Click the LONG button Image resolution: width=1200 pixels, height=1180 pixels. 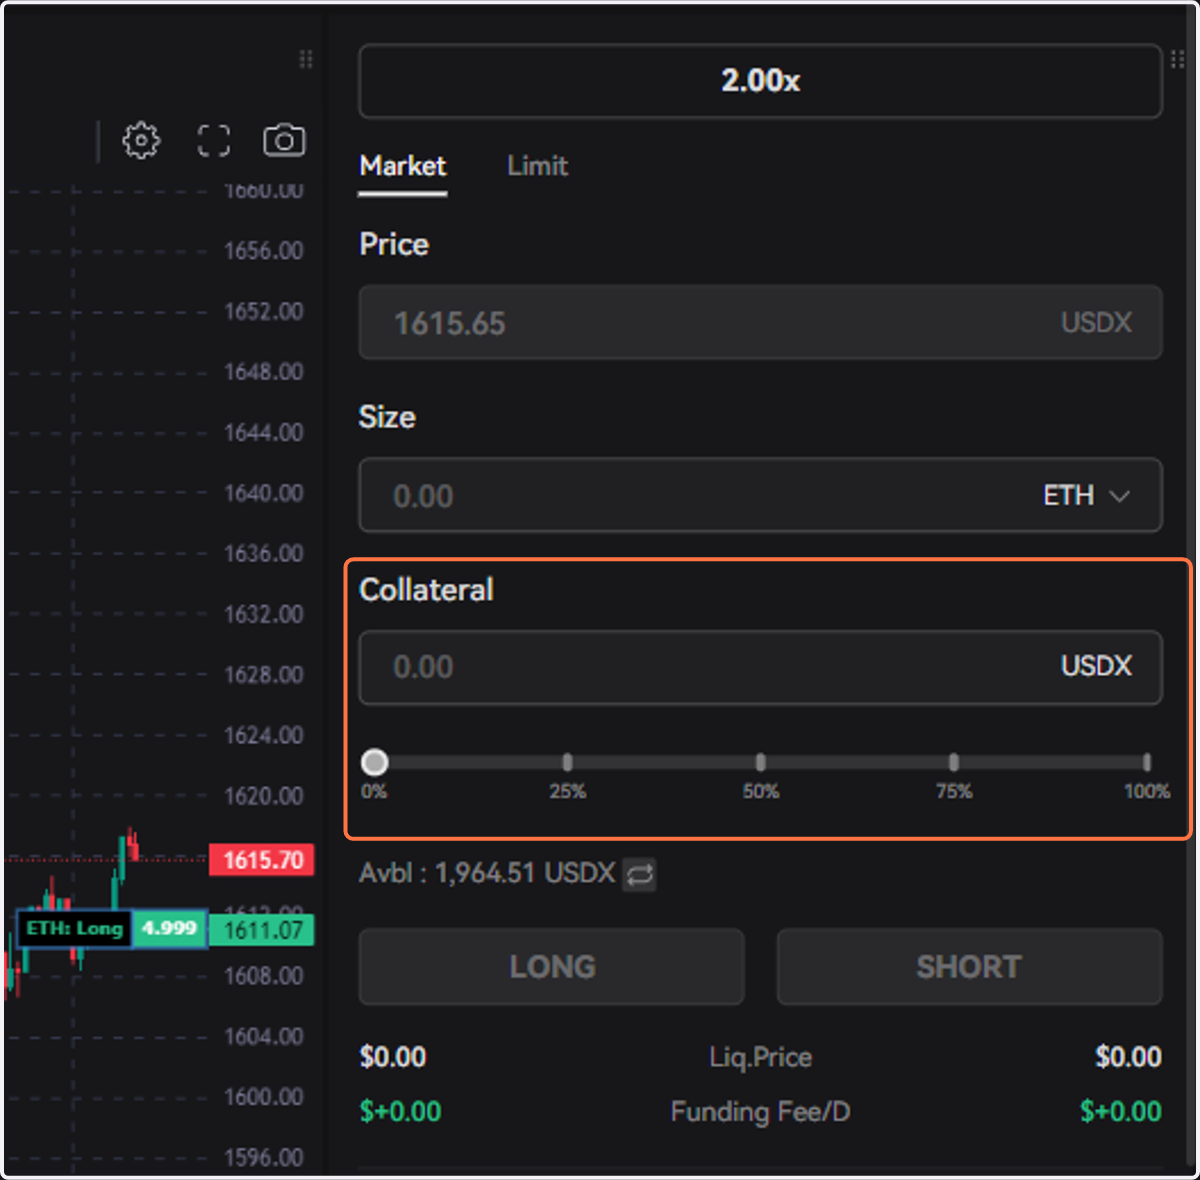pos(552,967)
